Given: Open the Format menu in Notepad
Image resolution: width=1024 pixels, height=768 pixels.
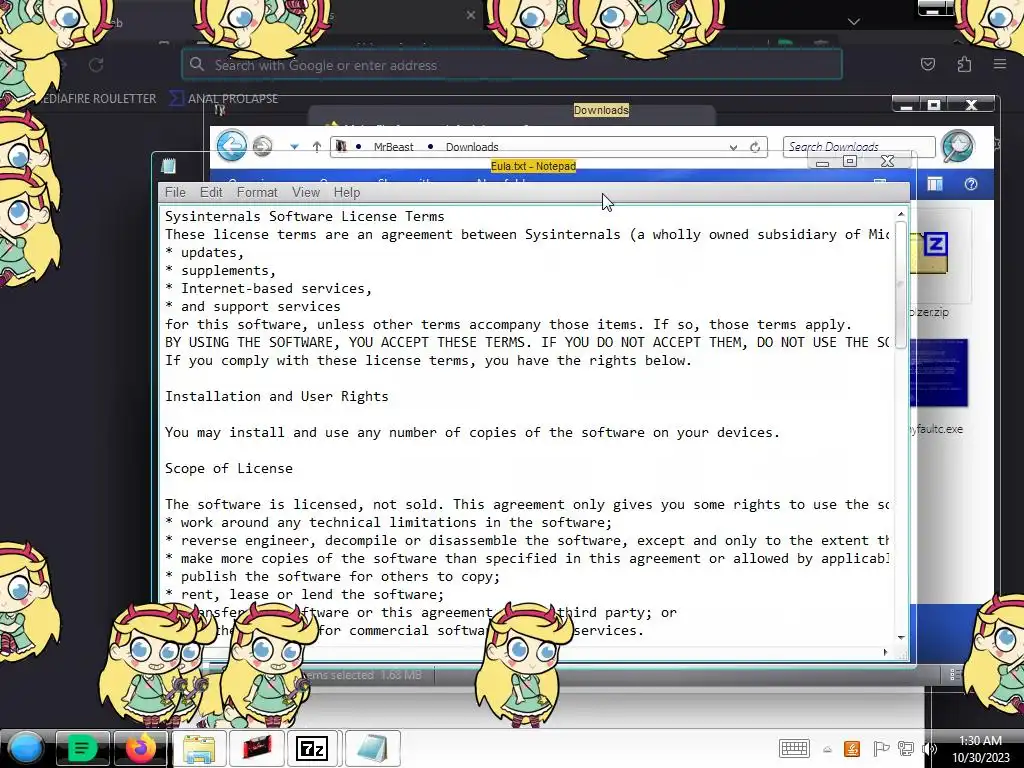Looking at the screenshot, I should (257, 192).
